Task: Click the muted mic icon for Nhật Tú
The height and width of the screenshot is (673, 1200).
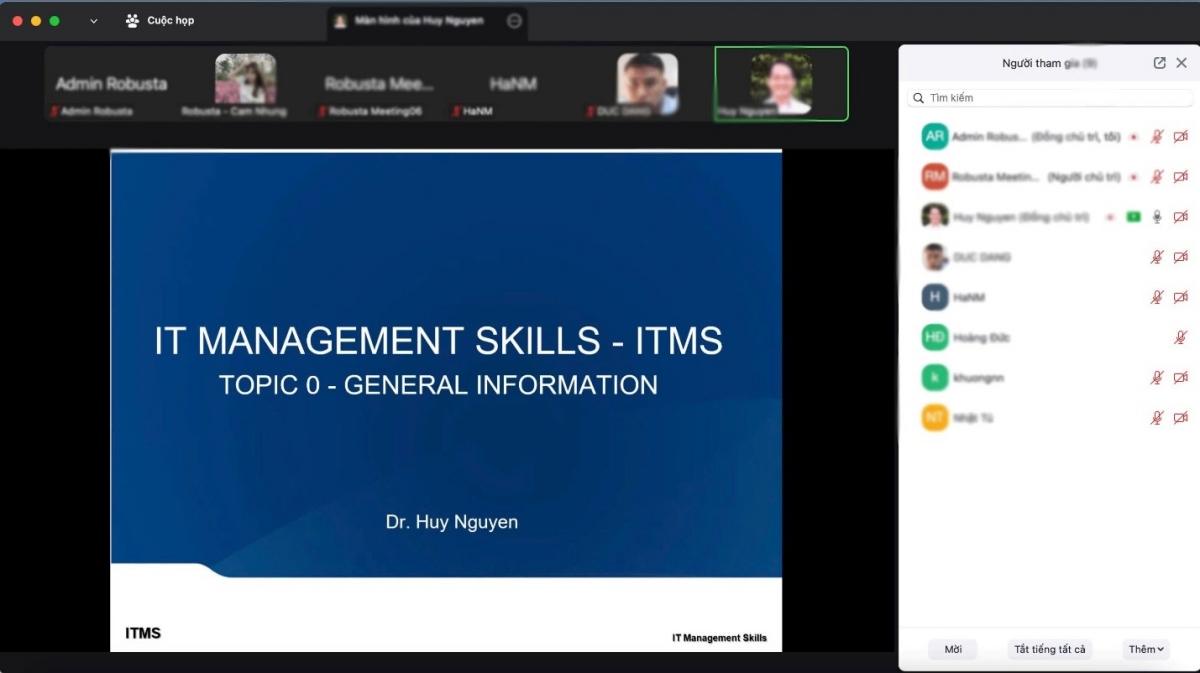Action: (1157, 418)
